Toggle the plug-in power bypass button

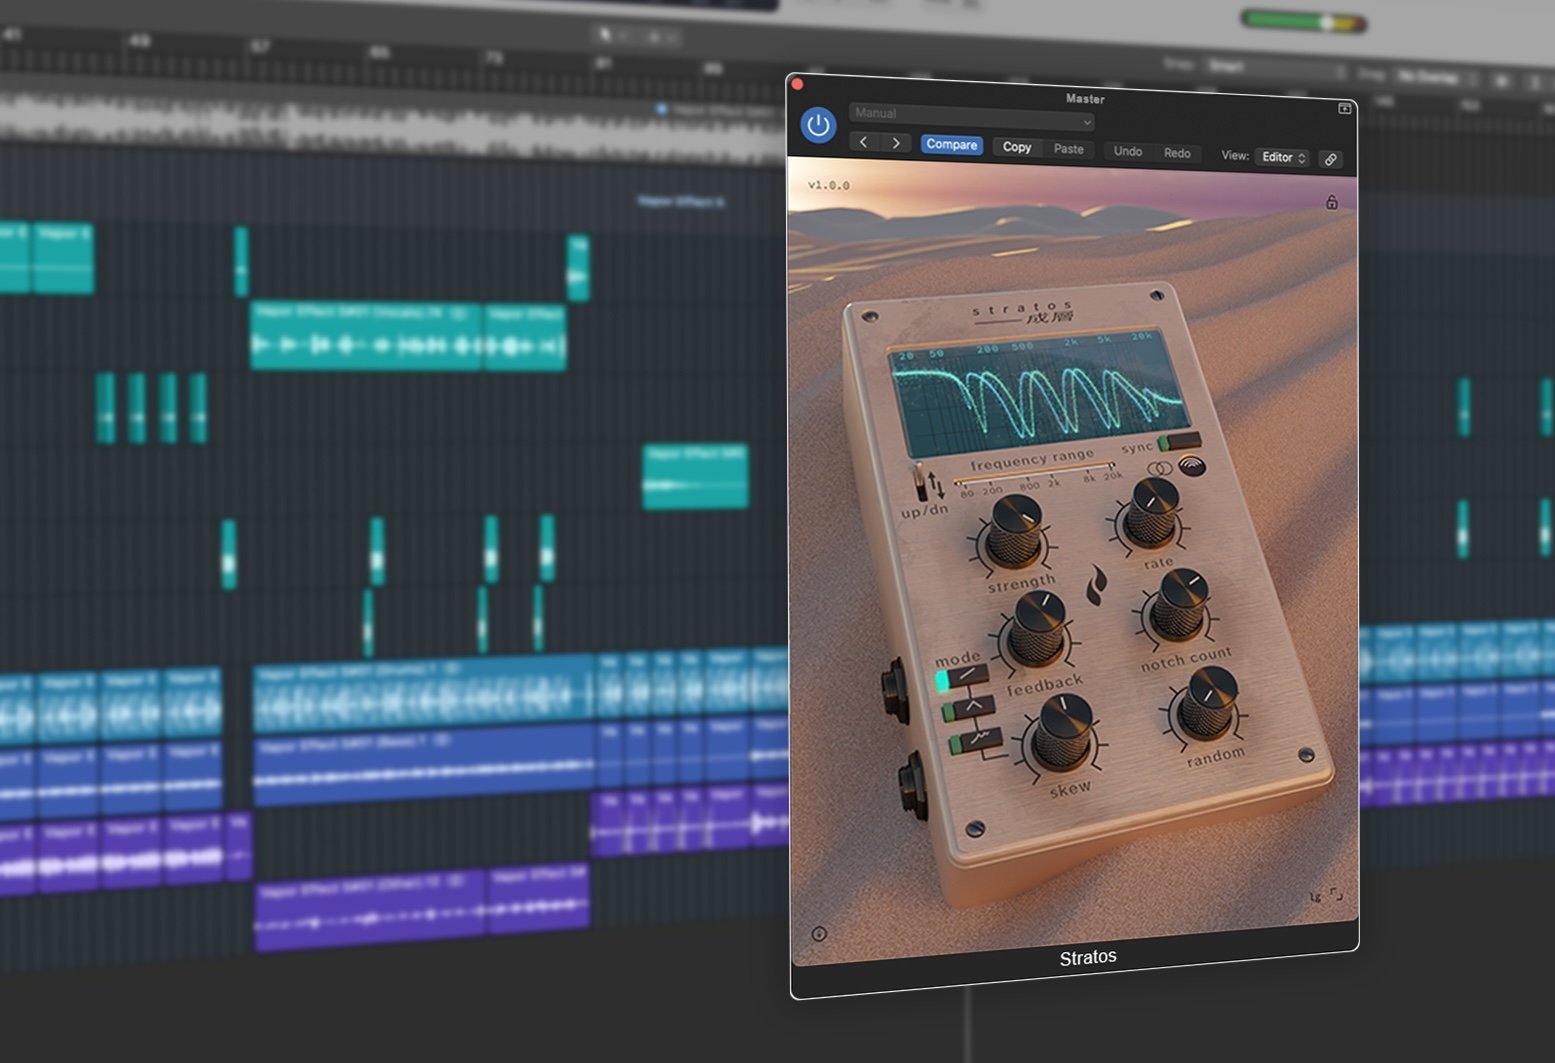click(818, 125)
